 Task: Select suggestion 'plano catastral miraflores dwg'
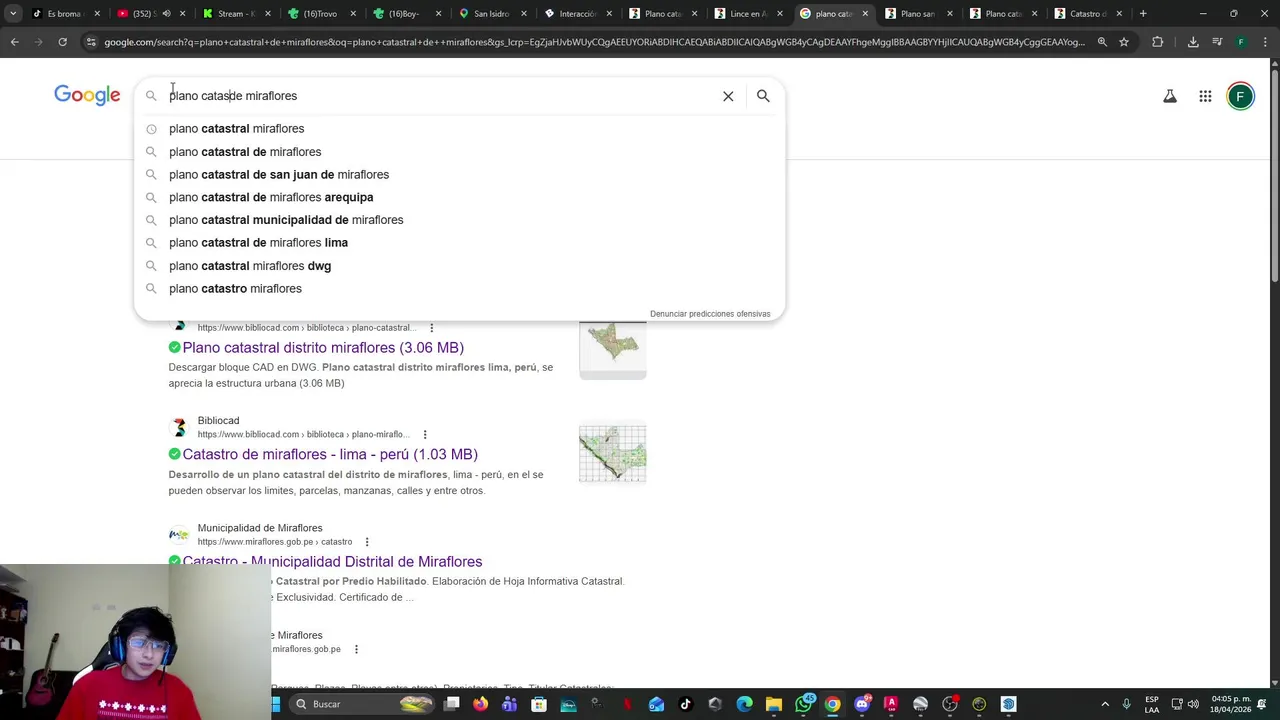[459, 265]
